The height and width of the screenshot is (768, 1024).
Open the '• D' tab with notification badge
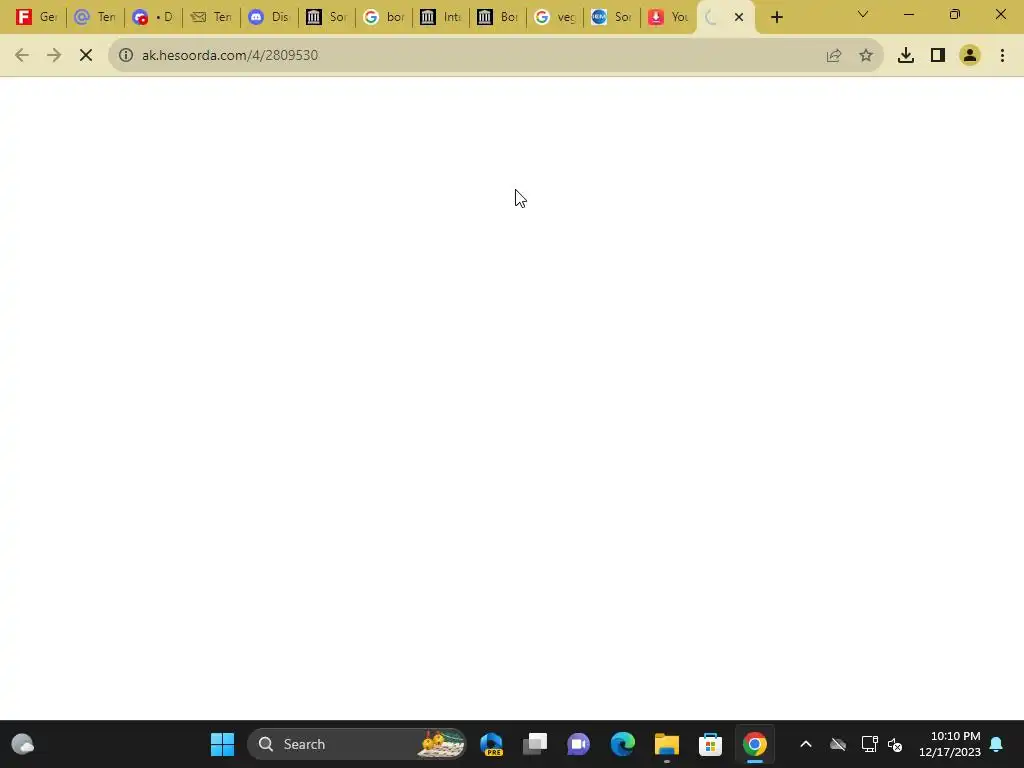coord(152,17)
